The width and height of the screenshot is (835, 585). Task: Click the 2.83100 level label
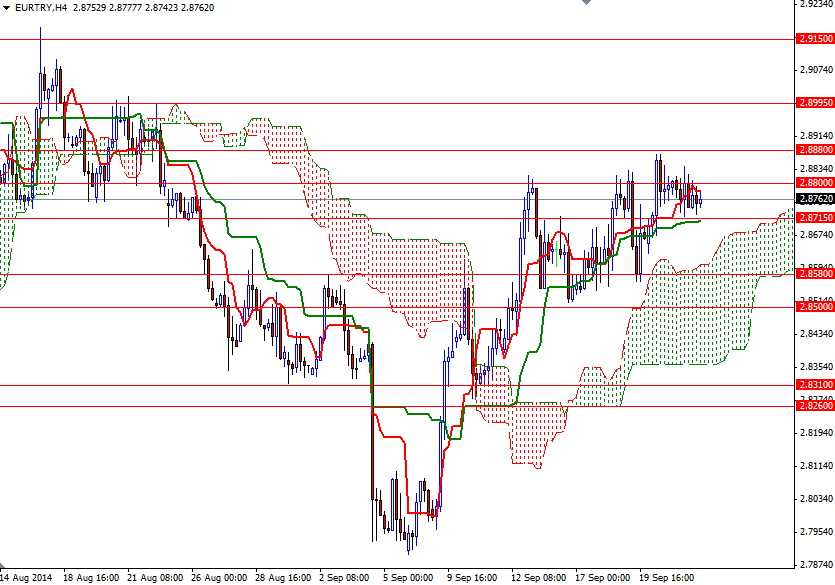tap(812, 383)
